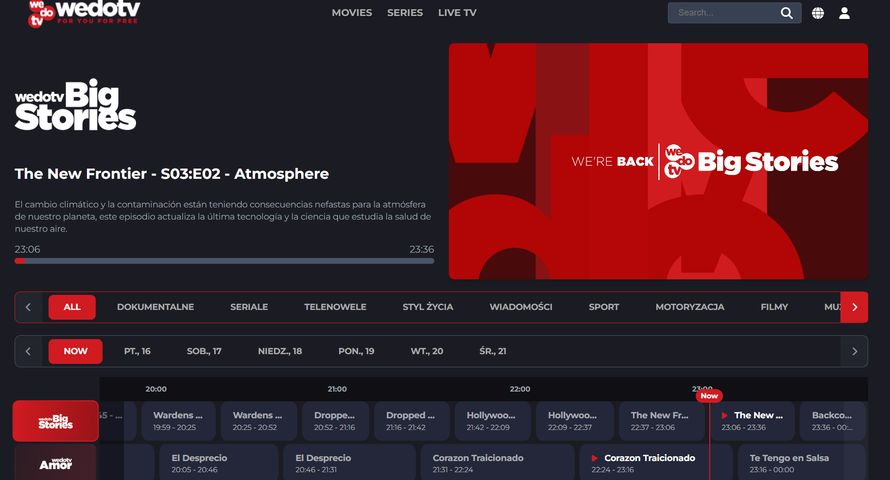Select the WIADOMOŚCI category

[x=521, y=307]
